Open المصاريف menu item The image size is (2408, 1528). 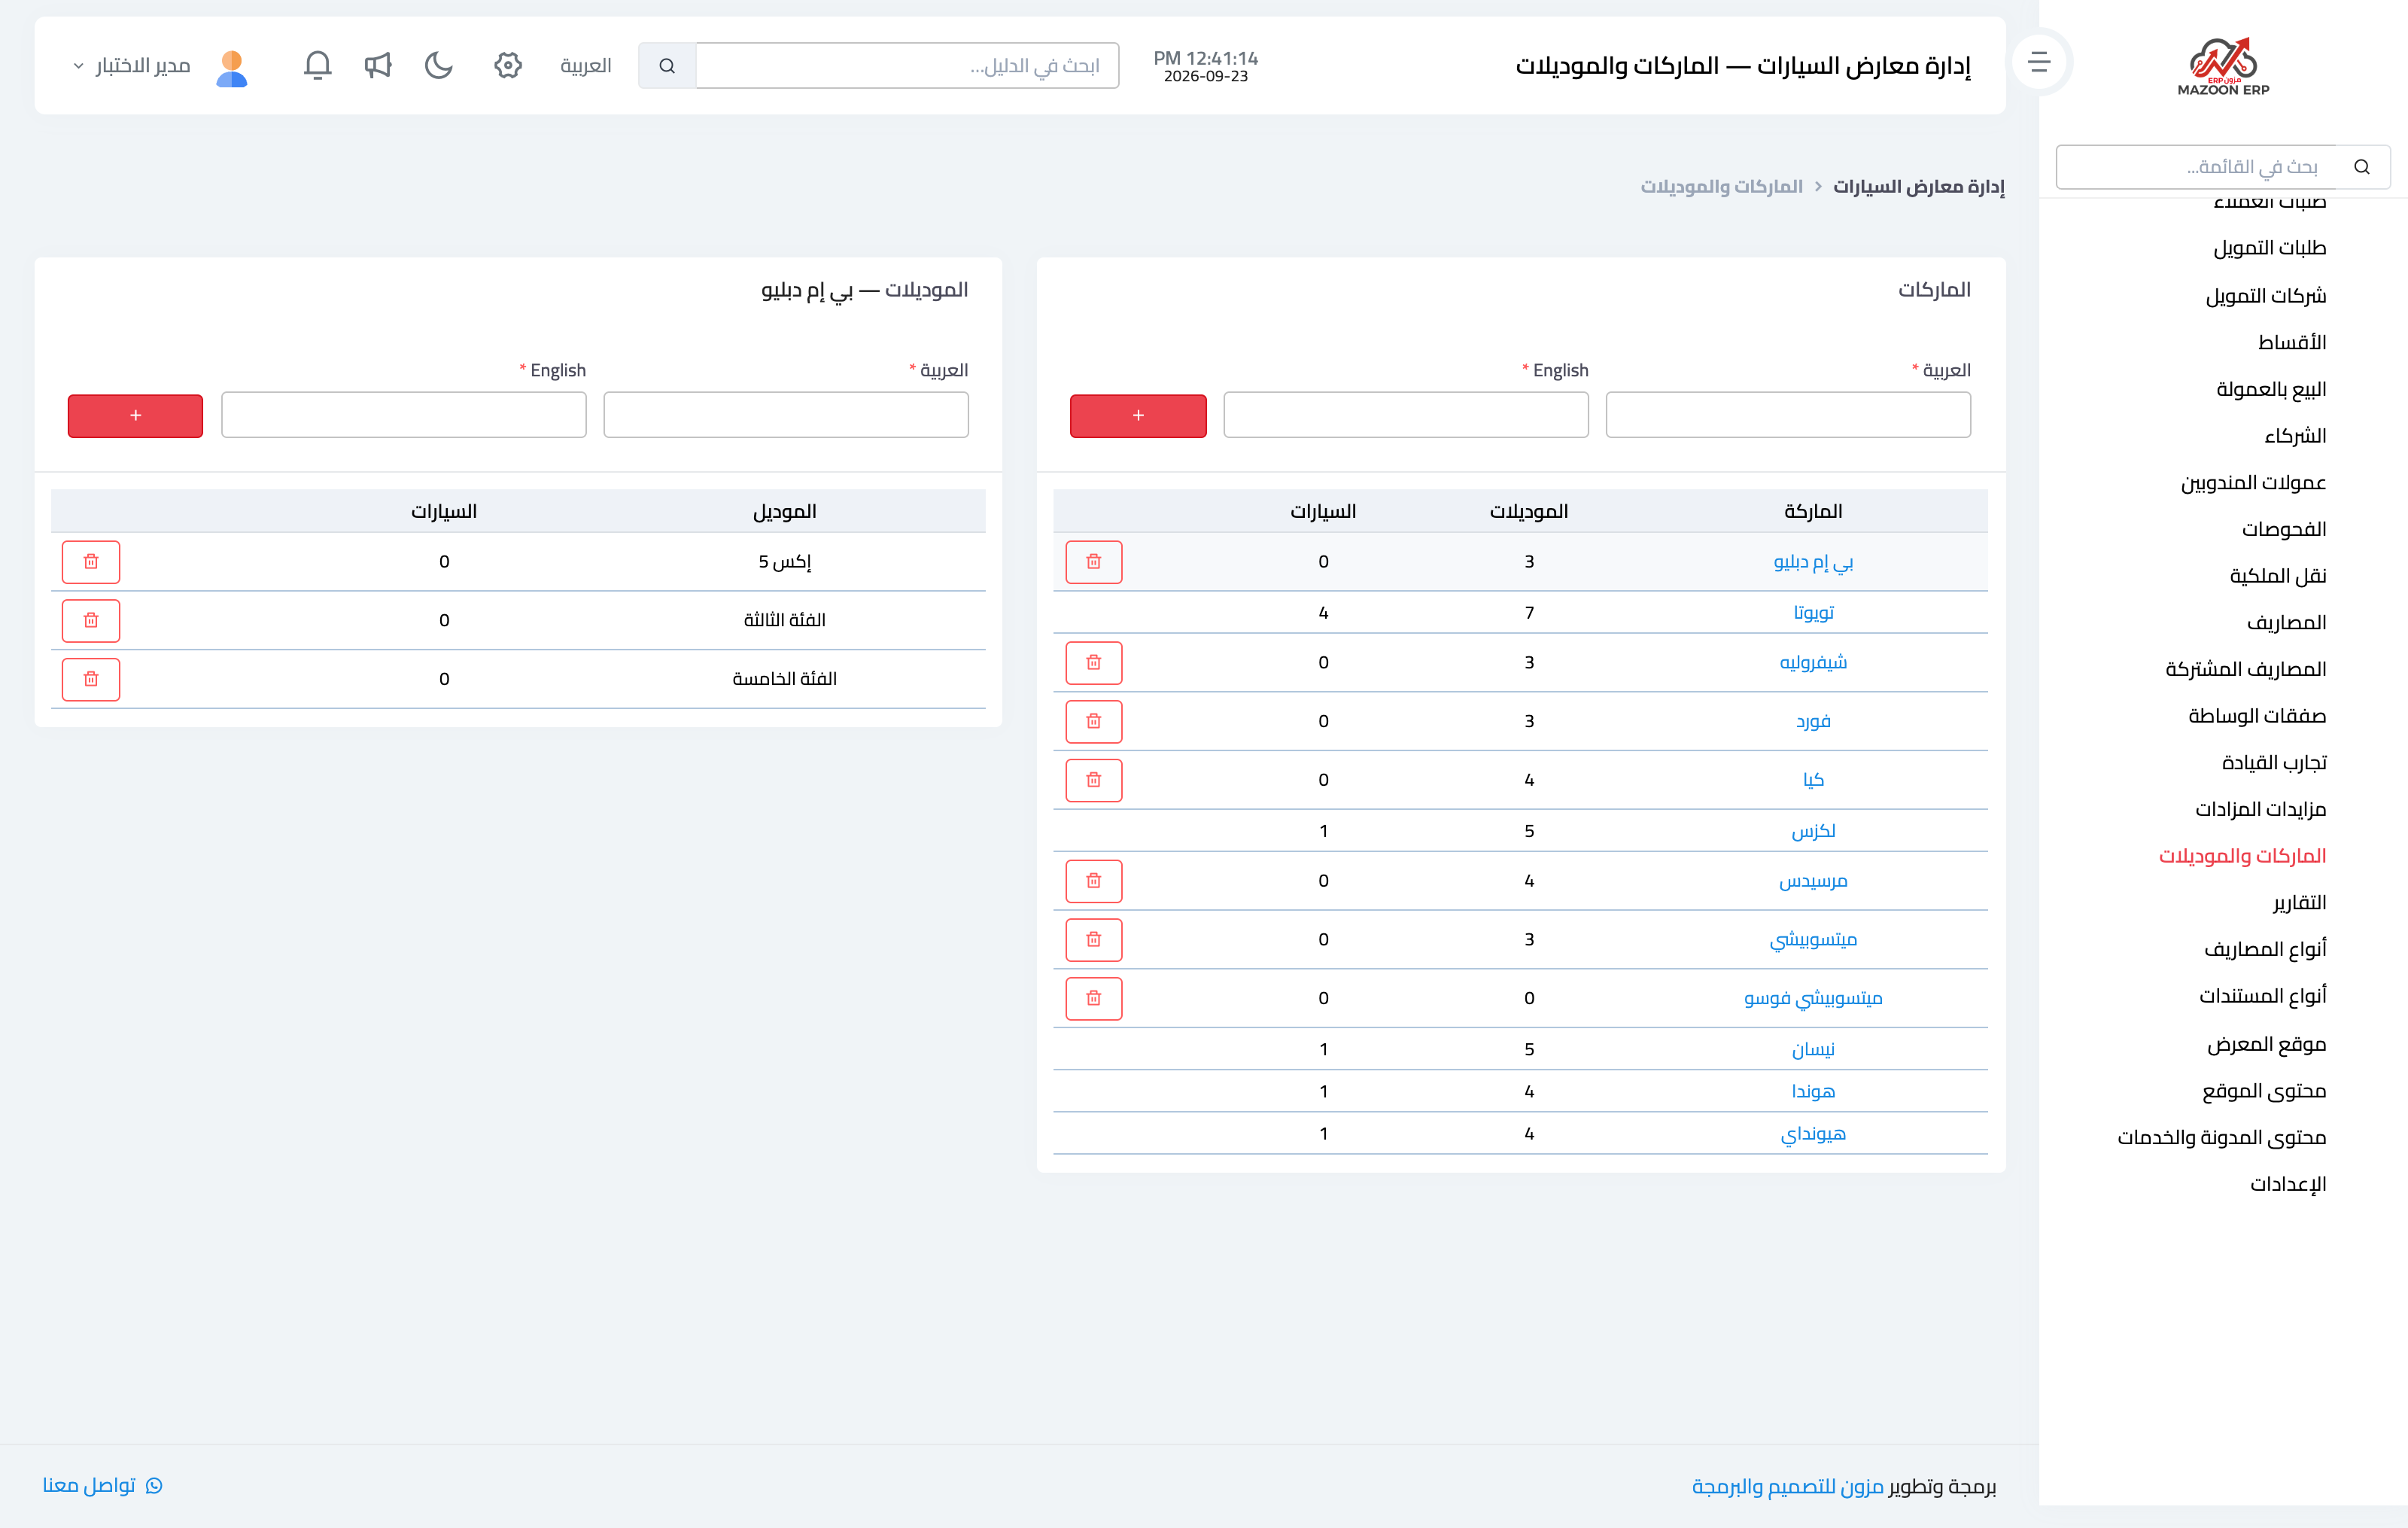tap(2287, 623)
